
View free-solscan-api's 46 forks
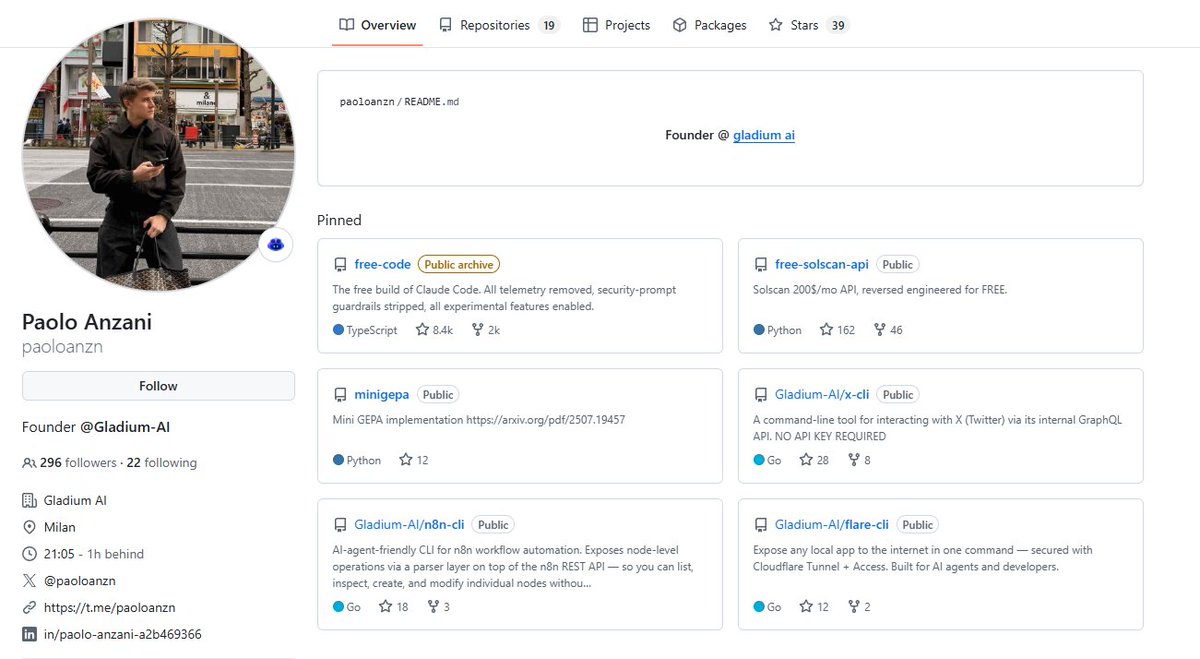[x=888, y=330]
